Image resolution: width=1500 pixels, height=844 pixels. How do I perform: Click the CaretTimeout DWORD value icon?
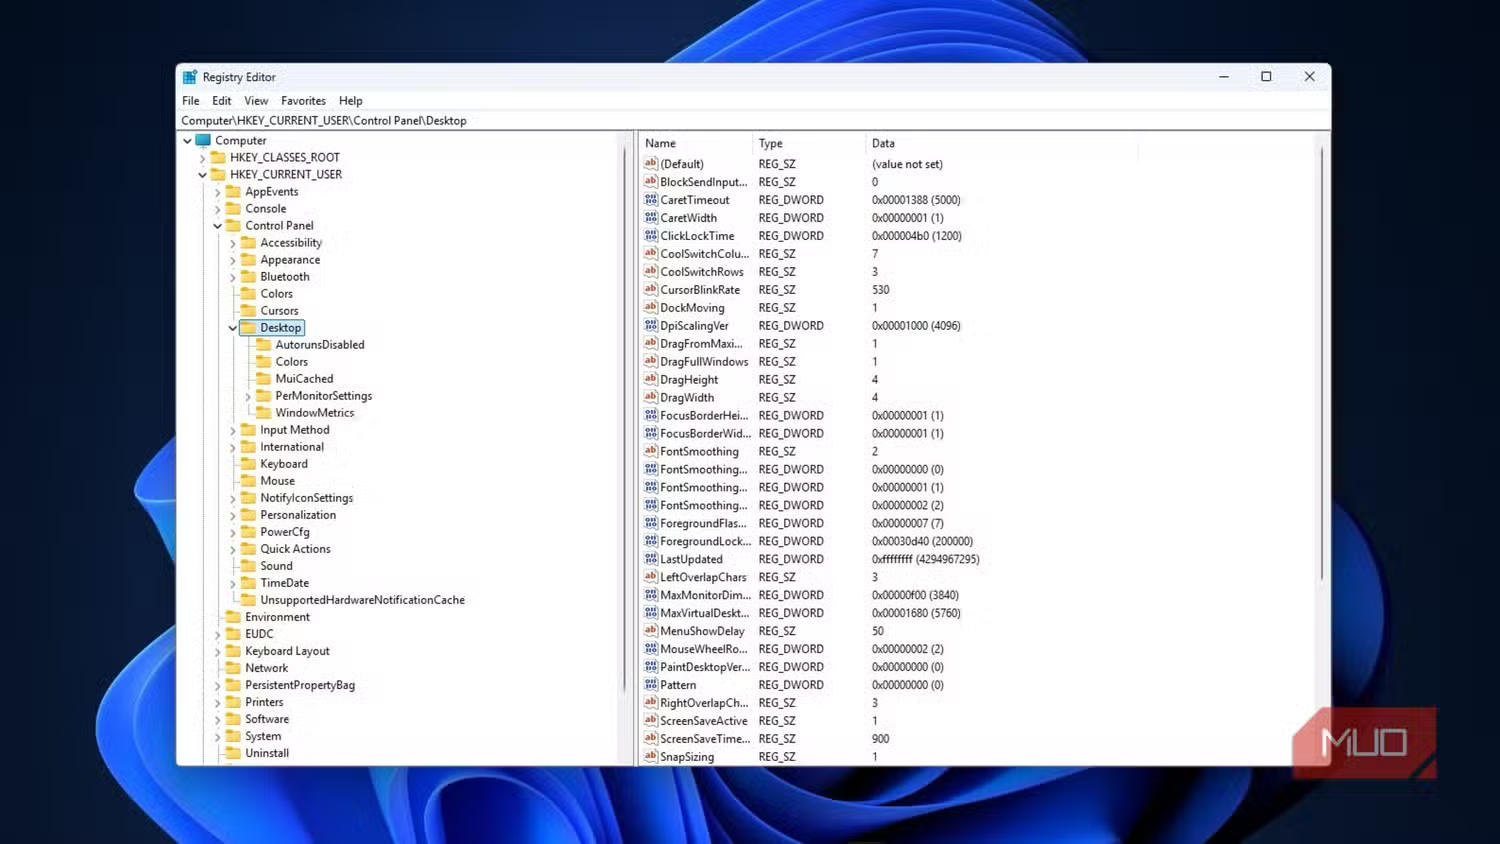click(650, 200)
